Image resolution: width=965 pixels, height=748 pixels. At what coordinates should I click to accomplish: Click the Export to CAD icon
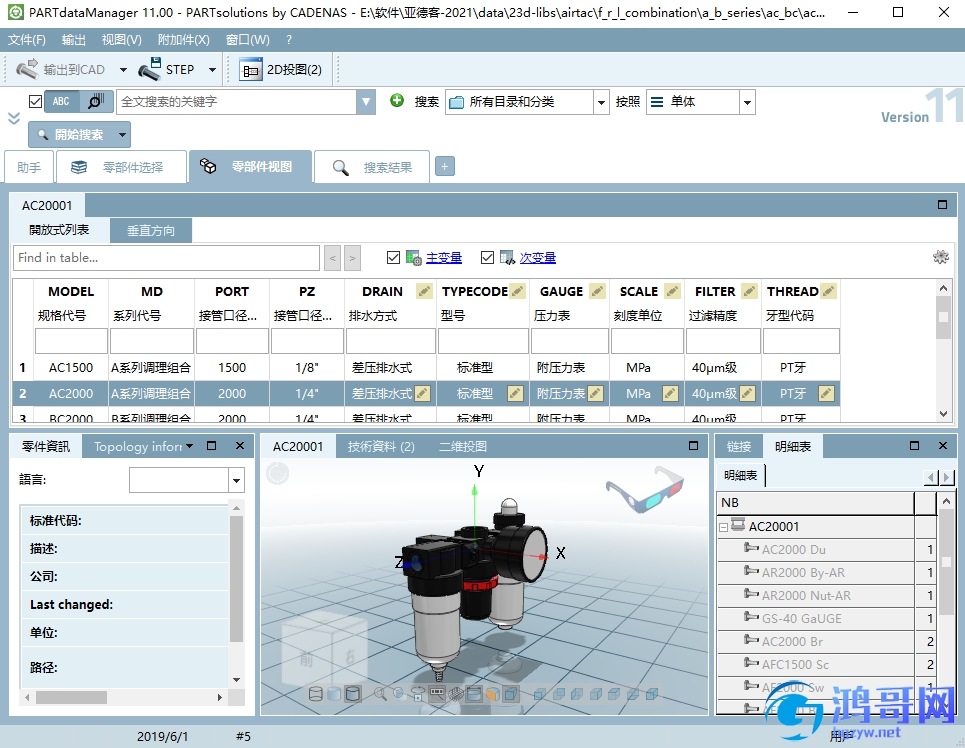[28, 69]
